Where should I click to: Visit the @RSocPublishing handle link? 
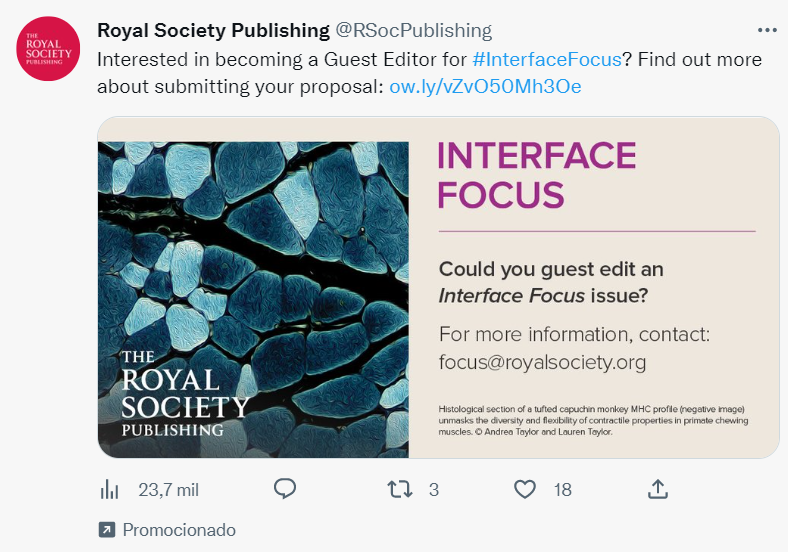[413, 31]
